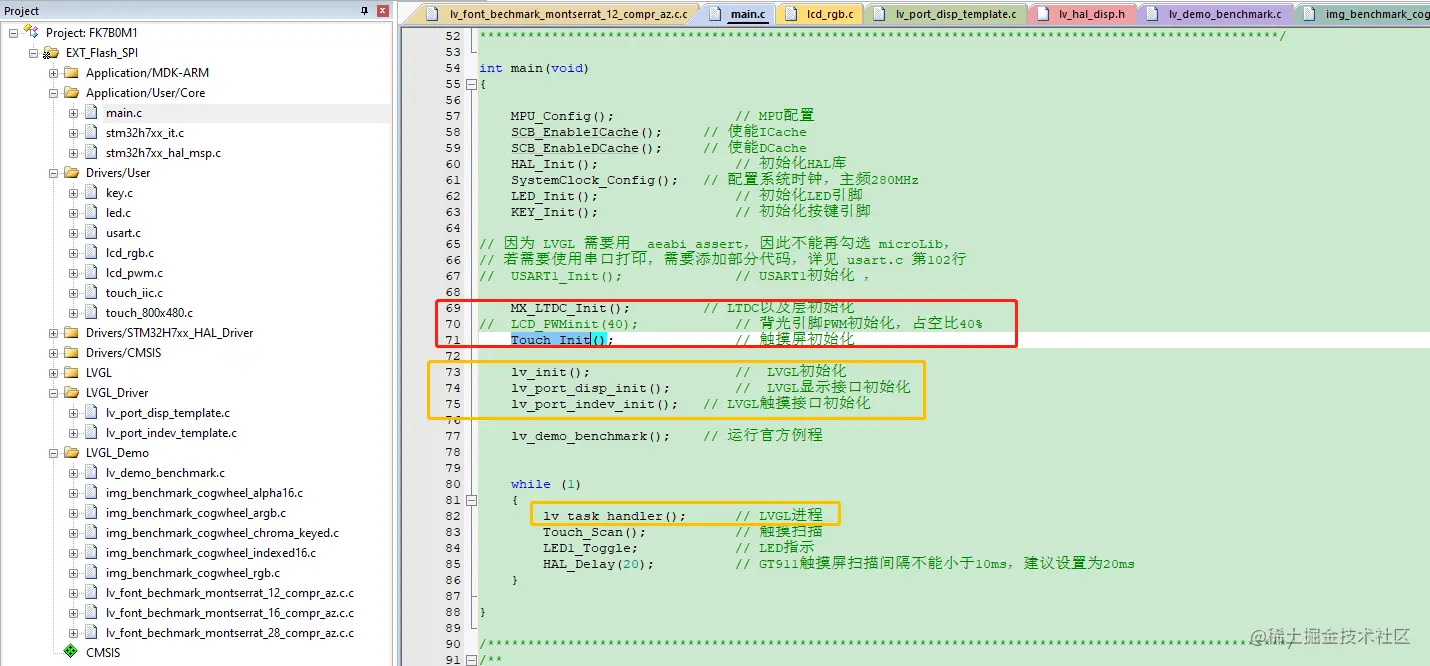Select main.c in the project tree
The image size is (1430, 666).
124,112
